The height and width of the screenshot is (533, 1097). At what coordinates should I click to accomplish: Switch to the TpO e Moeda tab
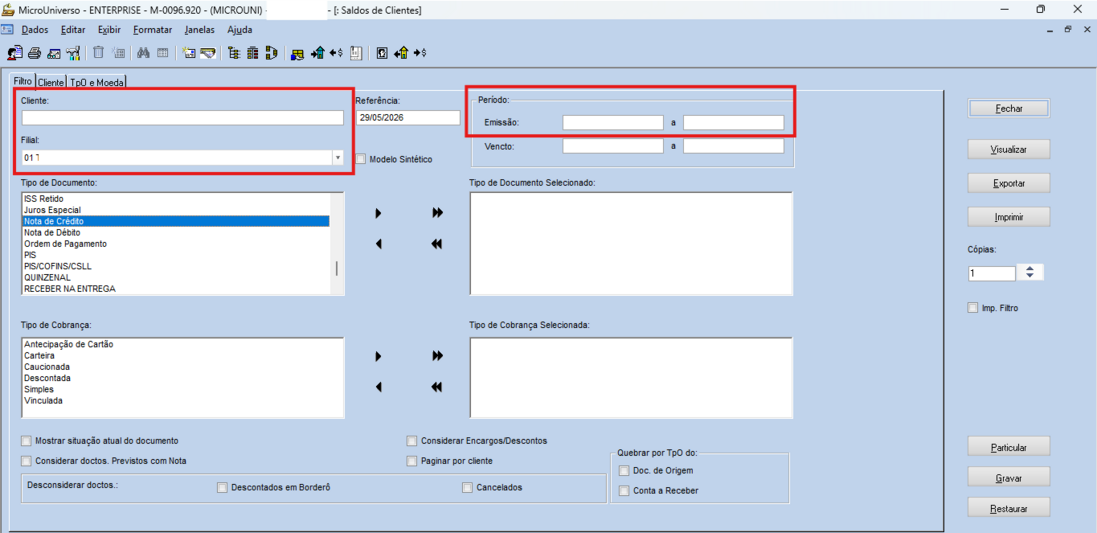tap(97, 83)
